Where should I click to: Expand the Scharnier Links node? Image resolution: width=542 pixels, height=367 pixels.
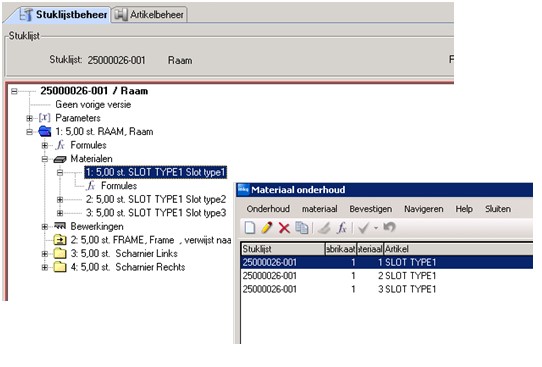click(45, 254)
